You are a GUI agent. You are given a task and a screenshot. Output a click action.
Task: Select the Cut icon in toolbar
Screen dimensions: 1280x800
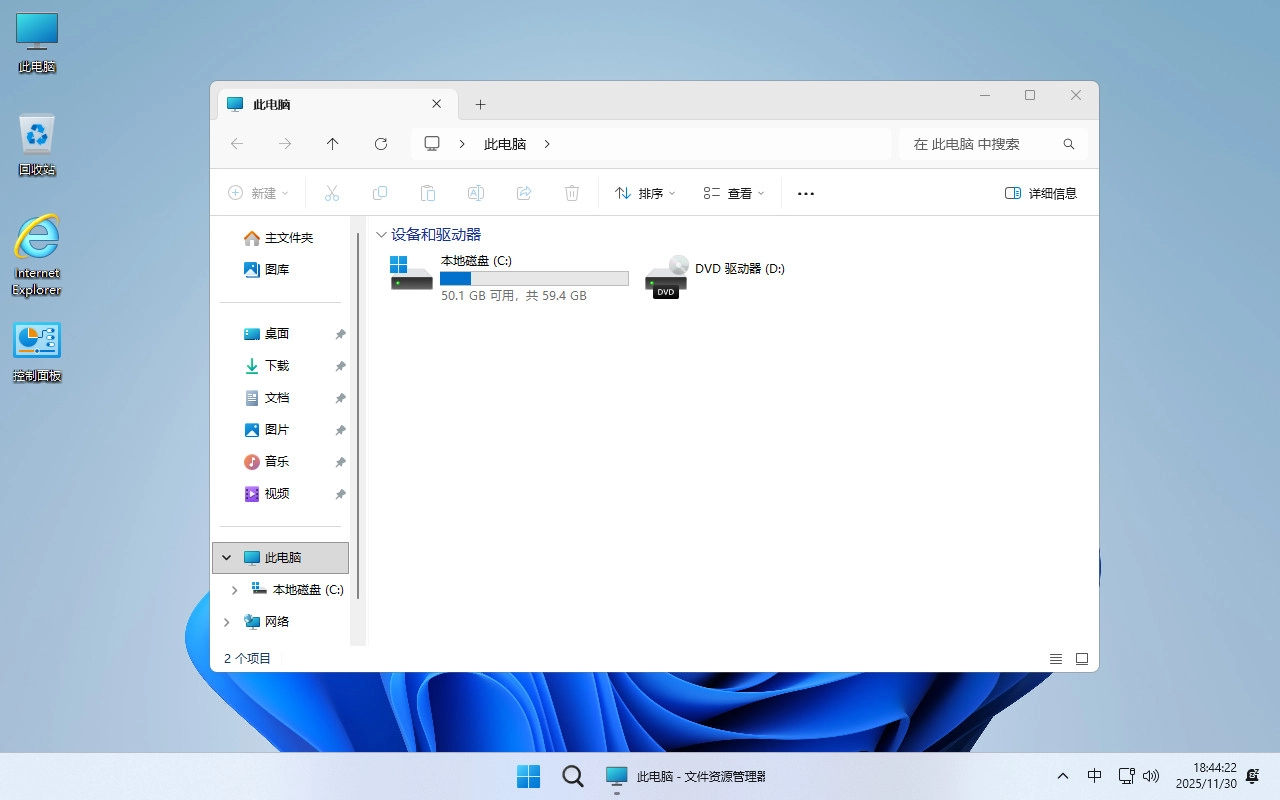[332, 192]
